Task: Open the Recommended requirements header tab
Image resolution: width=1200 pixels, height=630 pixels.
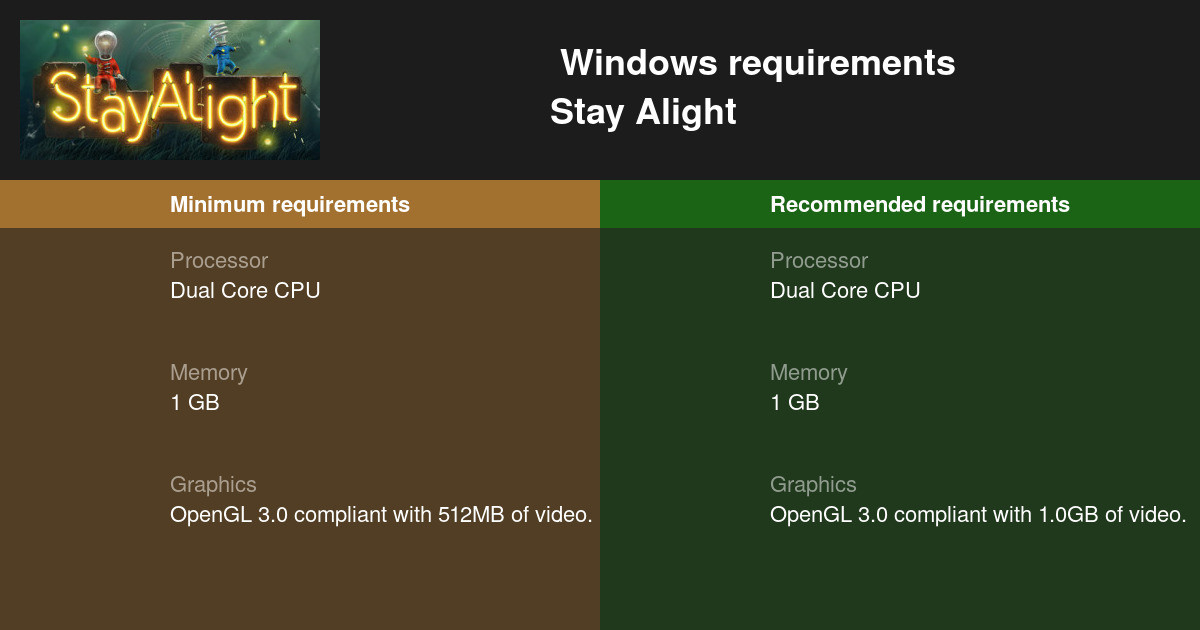Action: coord(900,204)
